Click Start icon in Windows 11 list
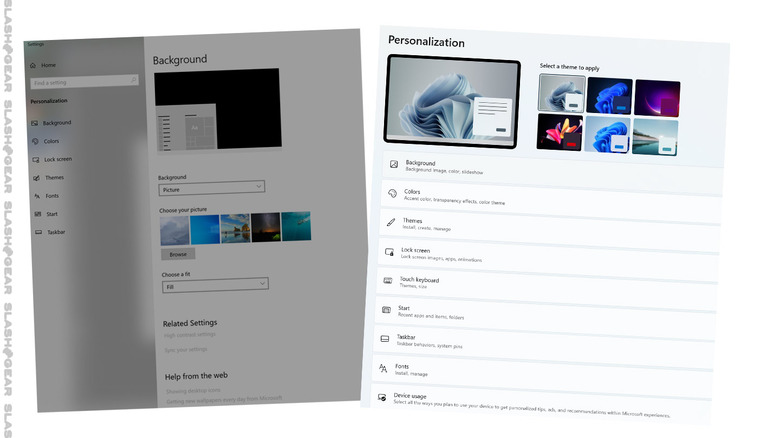780x438 pixels. point(387,310)
